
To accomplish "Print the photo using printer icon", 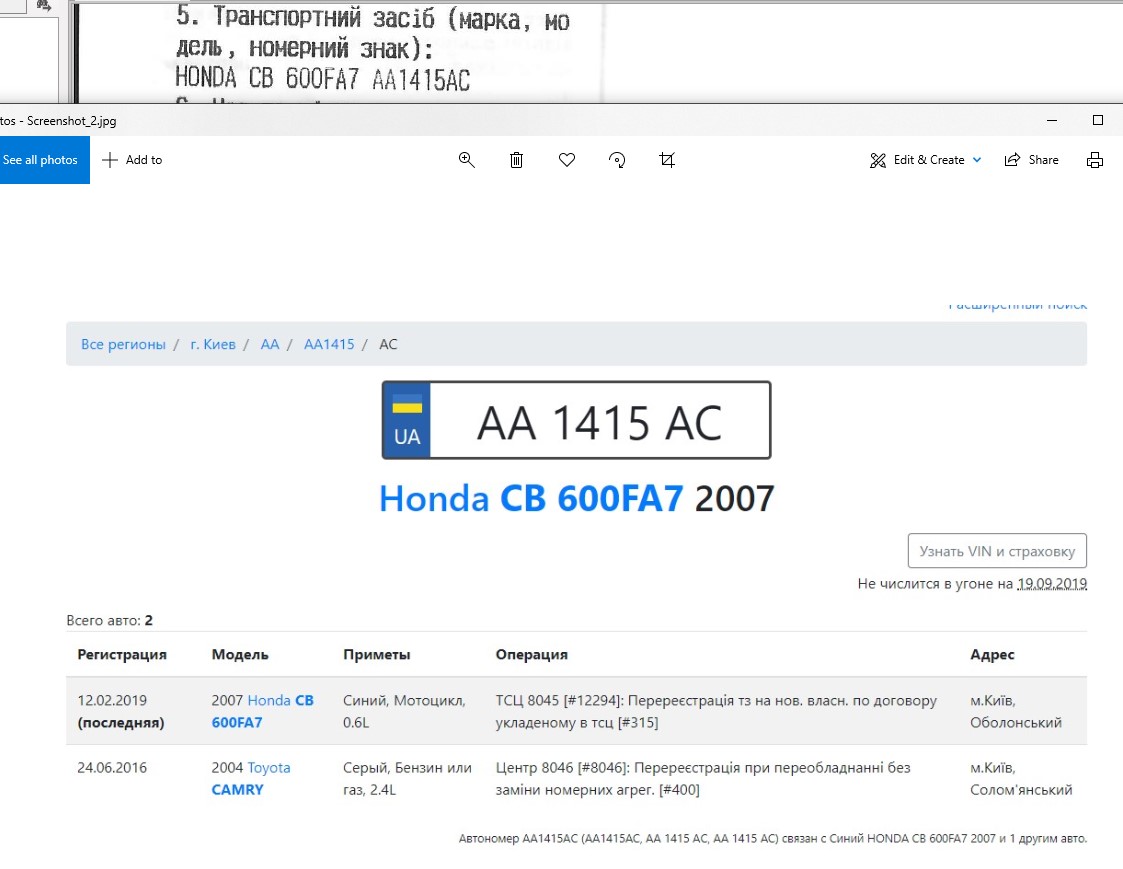I will pos(1095,160).
